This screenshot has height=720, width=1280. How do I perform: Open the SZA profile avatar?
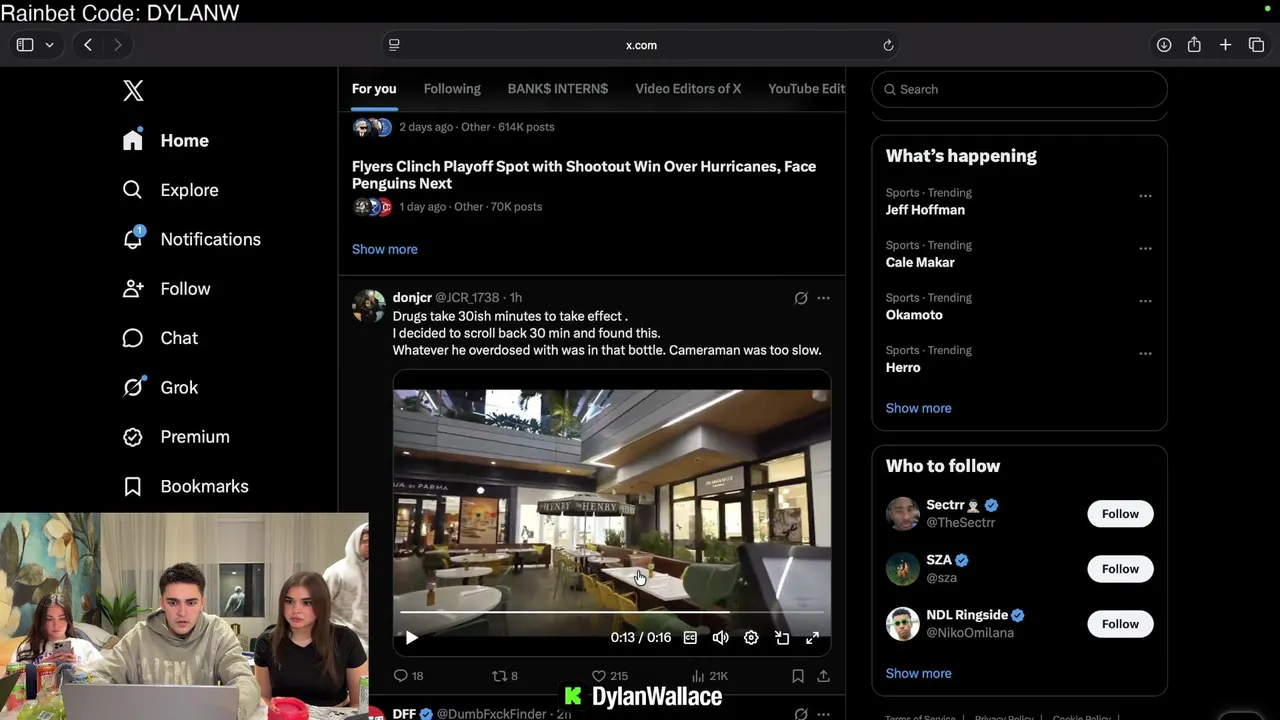coord(903,569)
